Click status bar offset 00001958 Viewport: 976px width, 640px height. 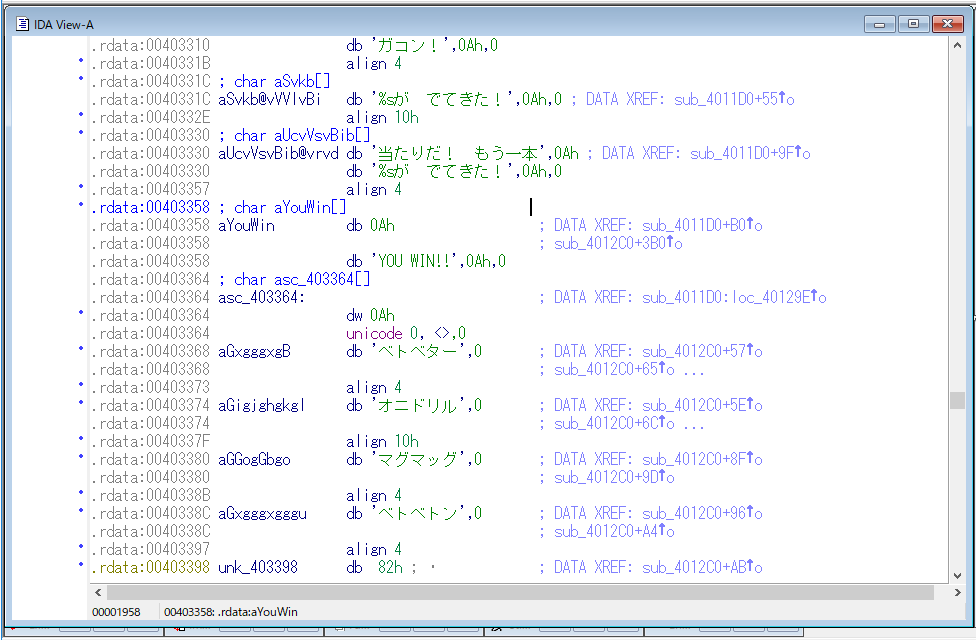tap(116, 612)
